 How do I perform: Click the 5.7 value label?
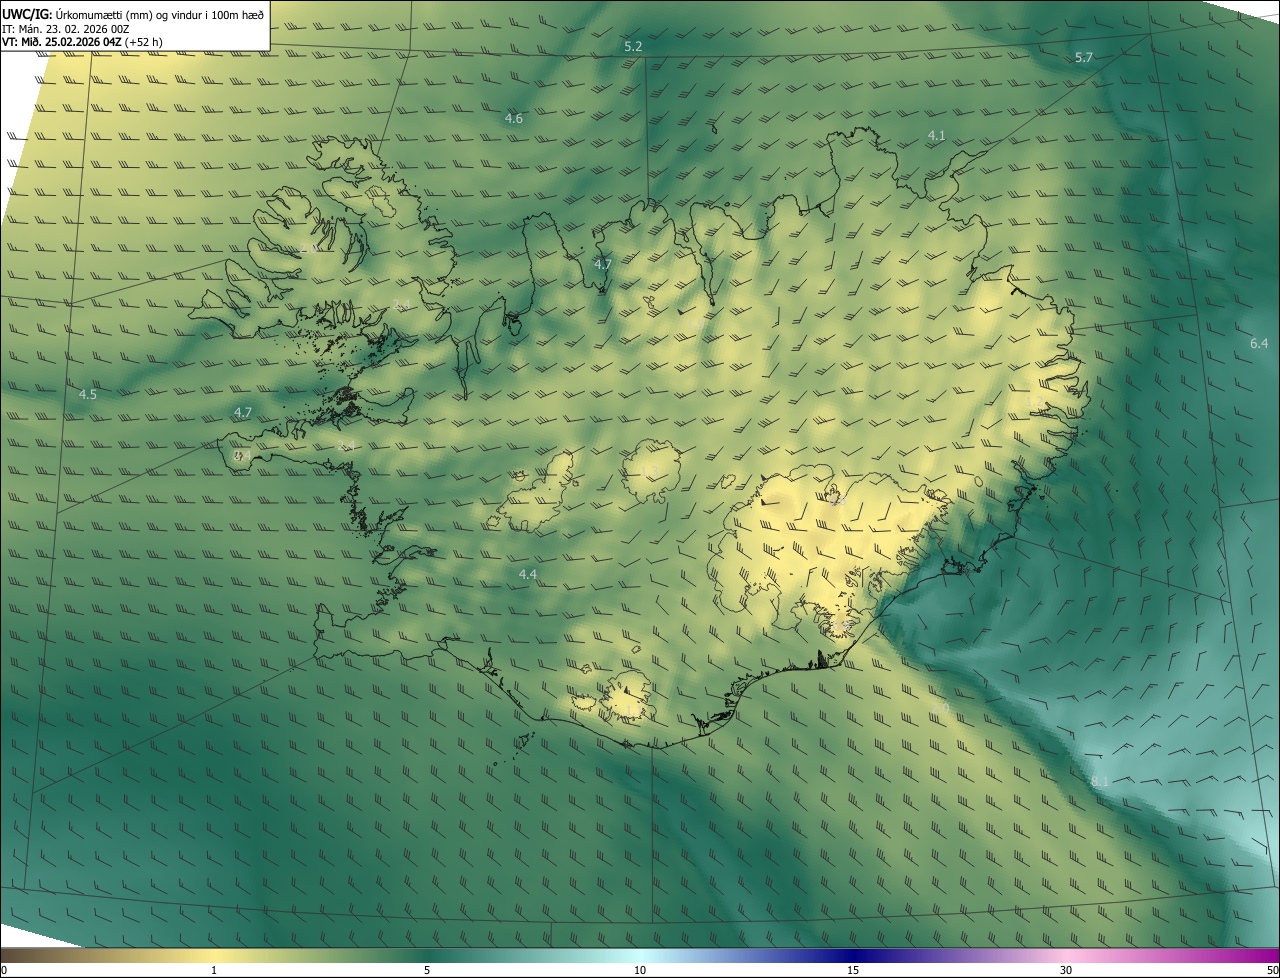1084,58
